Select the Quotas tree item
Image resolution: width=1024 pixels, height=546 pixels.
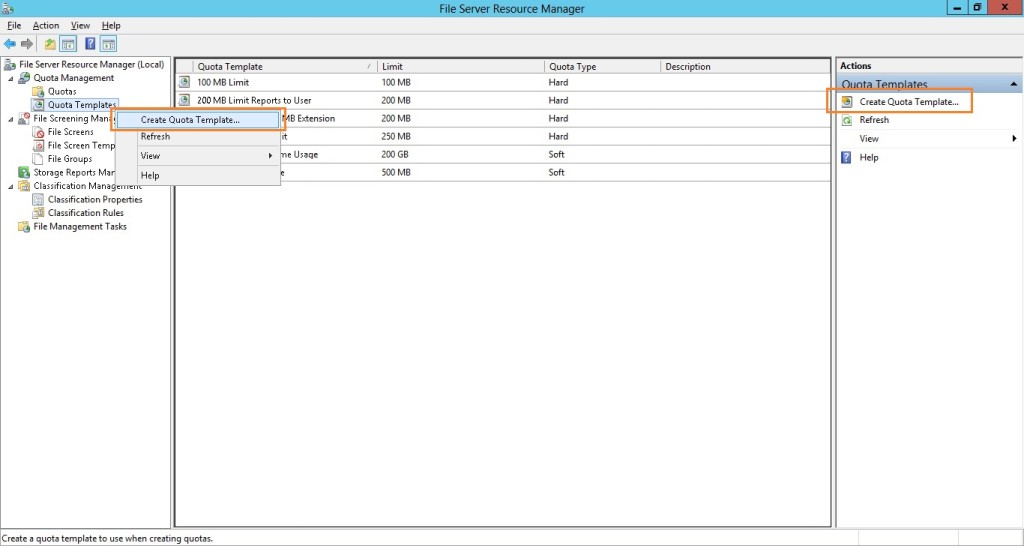click(62, 92)
